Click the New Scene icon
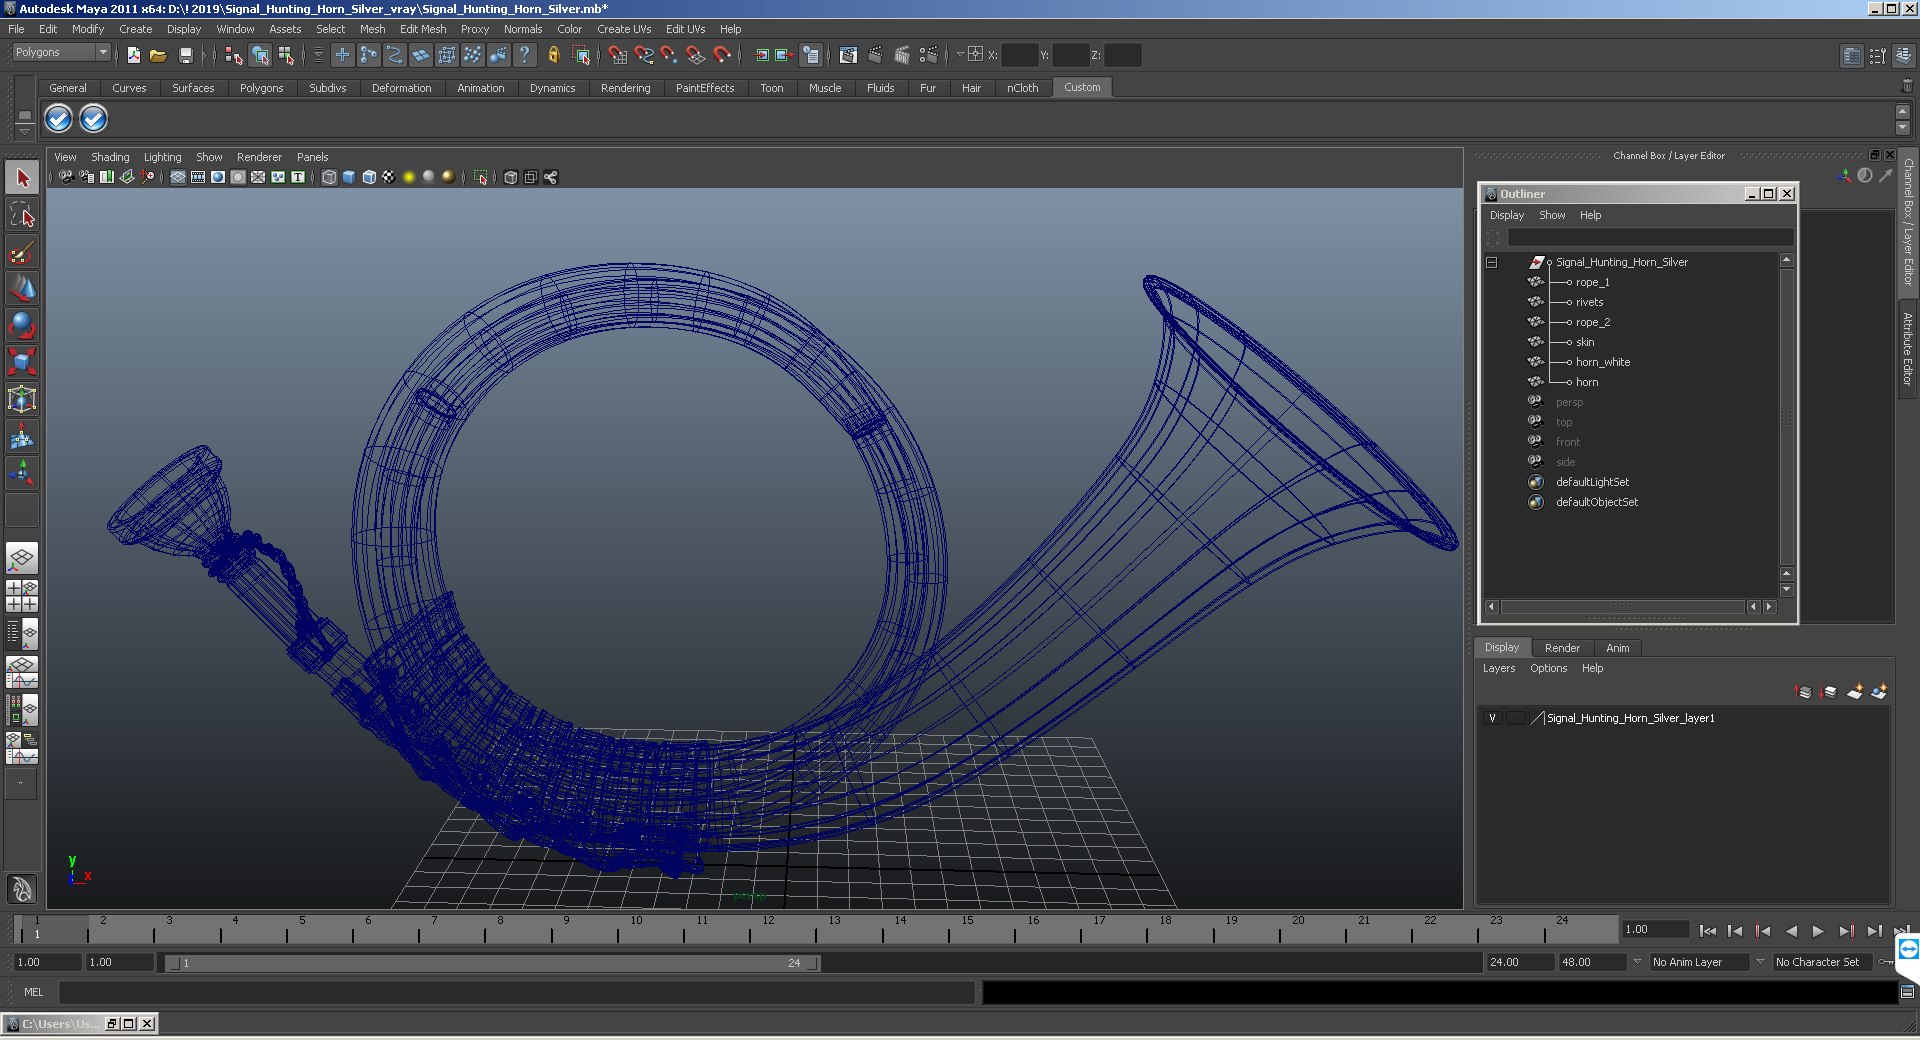 tap(133, 55)
